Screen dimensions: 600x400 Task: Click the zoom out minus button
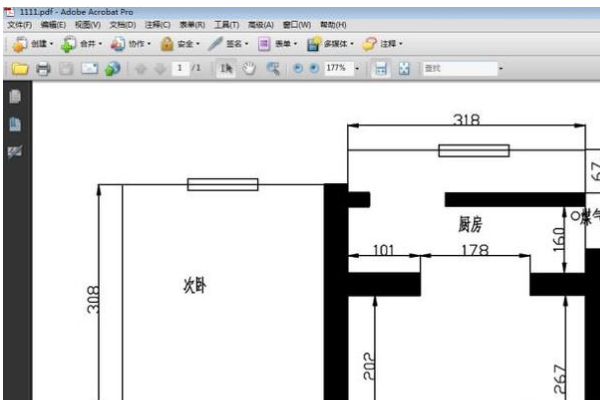point(297,69)
